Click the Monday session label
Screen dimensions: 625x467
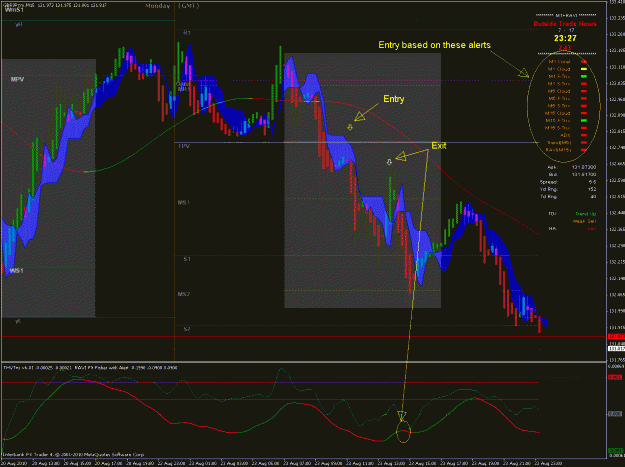click(157, 6)
